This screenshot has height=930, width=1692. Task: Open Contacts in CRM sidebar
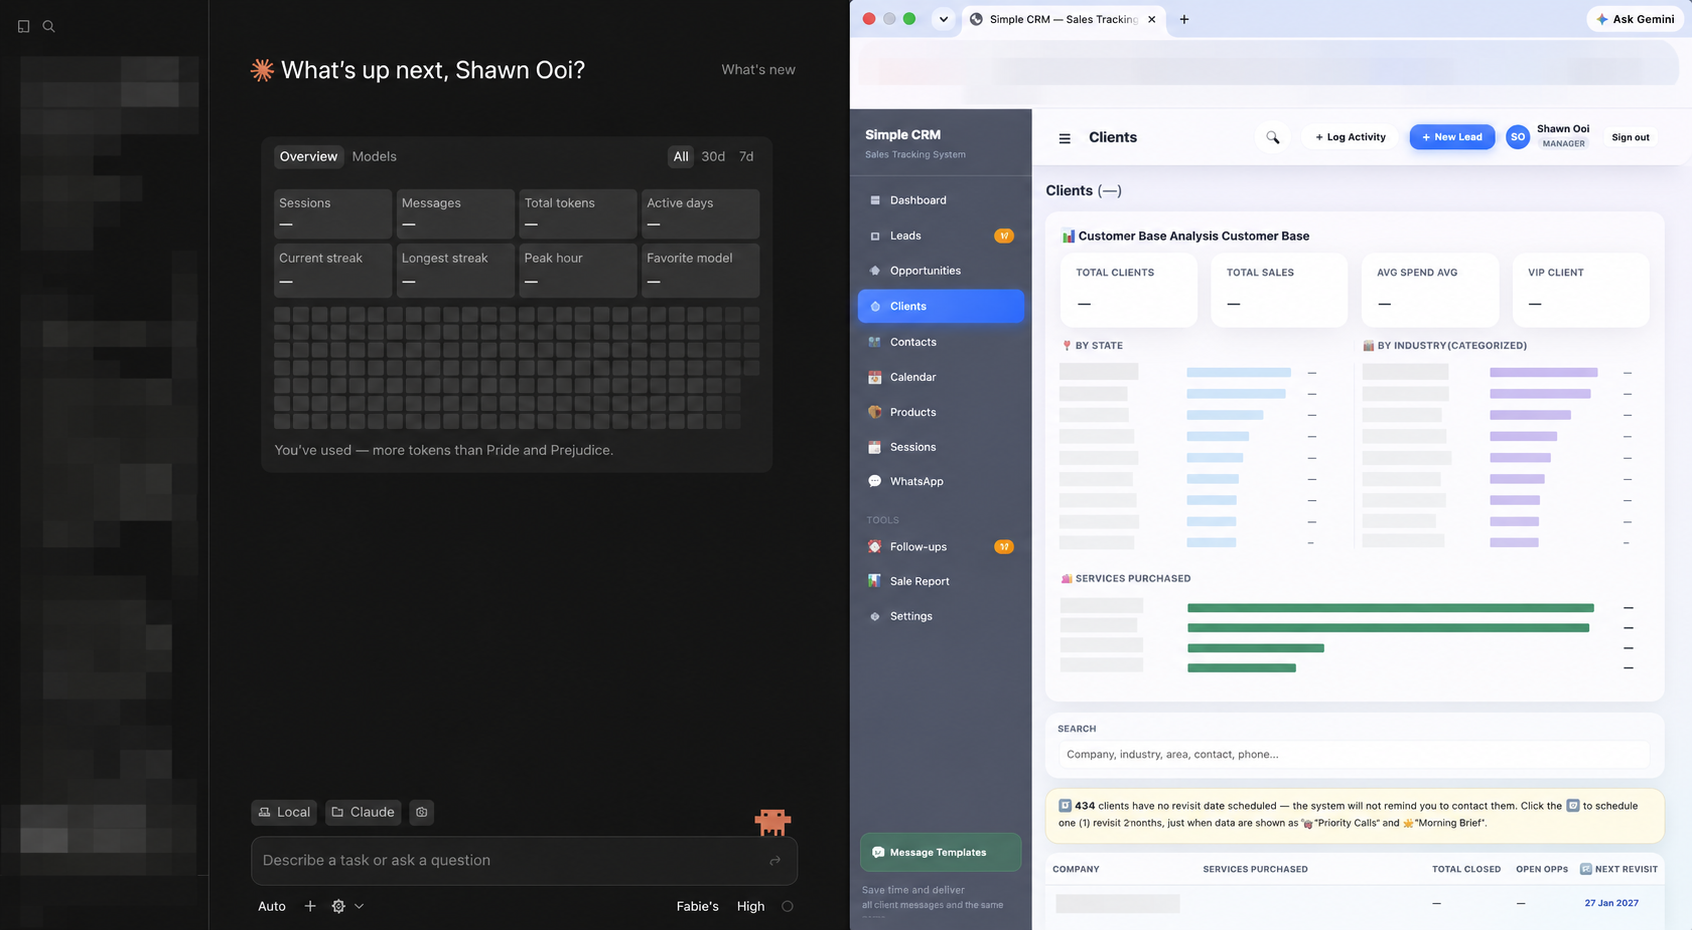941,342
